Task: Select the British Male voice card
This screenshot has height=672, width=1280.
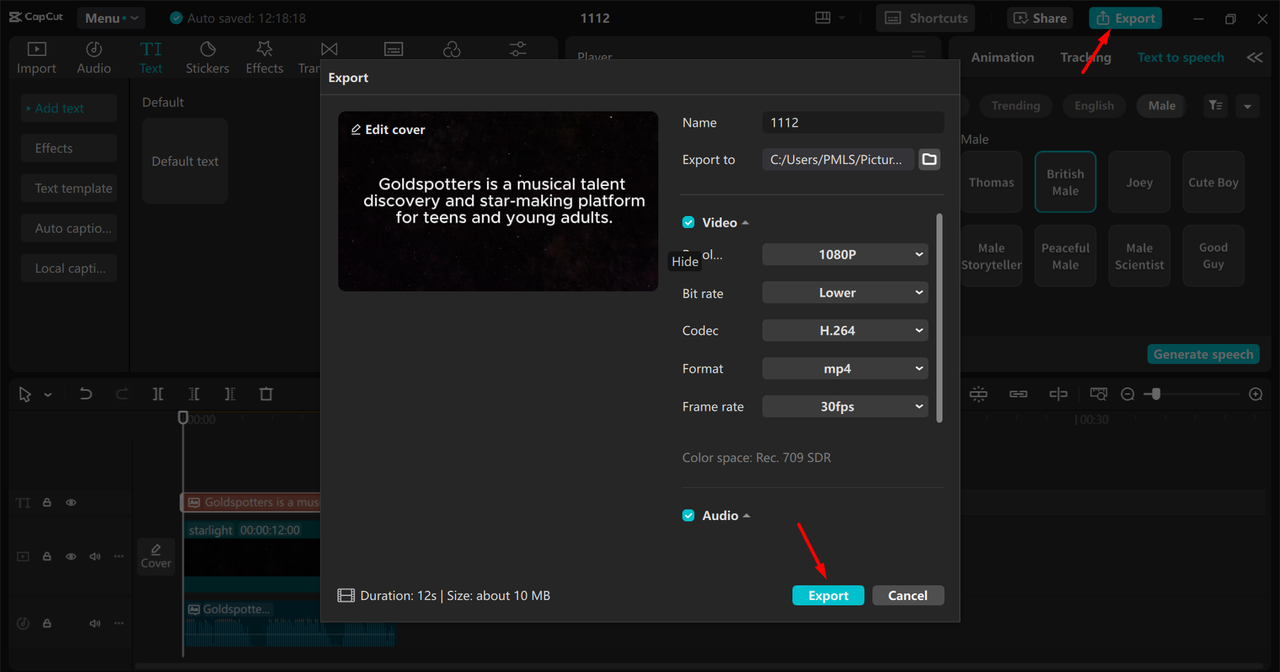Action: (1065, 182)
